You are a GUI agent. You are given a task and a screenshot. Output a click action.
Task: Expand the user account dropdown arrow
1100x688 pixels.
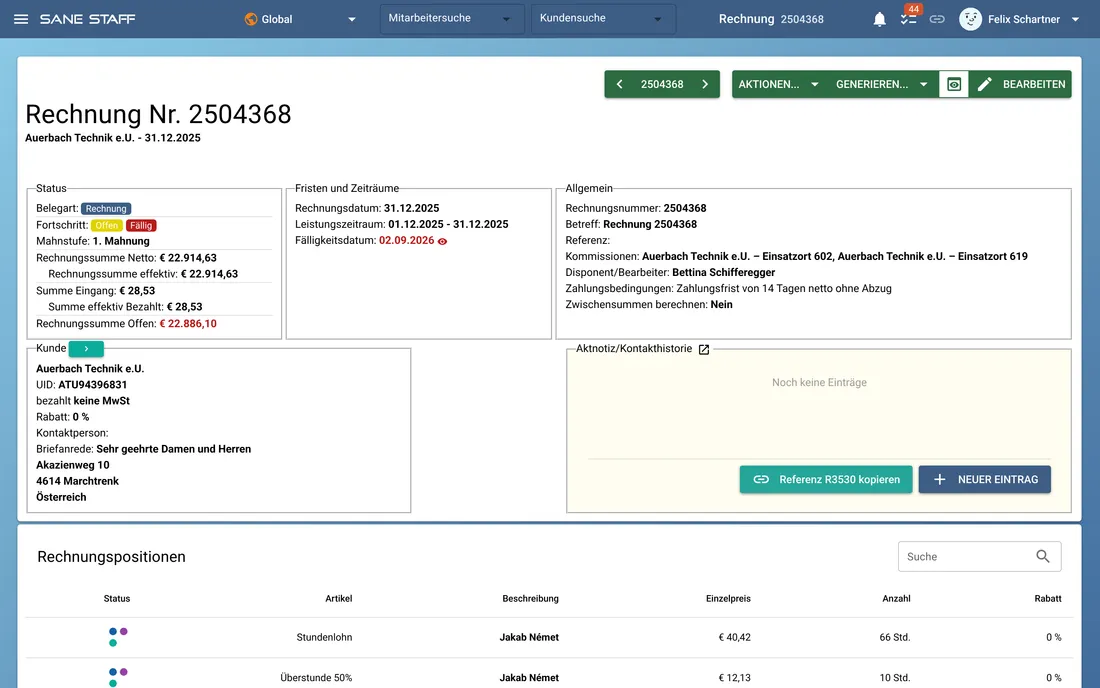pyautogui.click(x=1075, y=20)
